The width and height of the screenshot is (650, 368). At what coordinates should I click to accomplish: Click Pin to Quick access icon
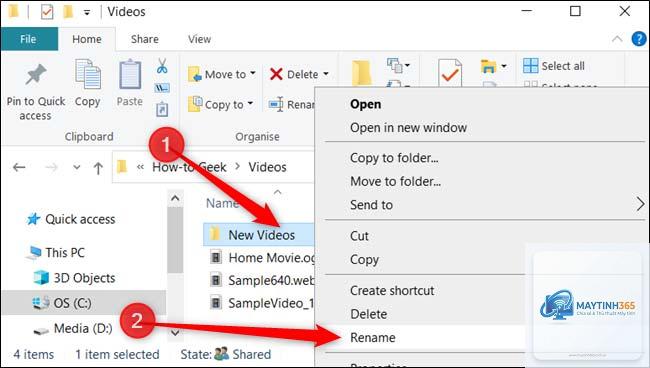[36, 75]
